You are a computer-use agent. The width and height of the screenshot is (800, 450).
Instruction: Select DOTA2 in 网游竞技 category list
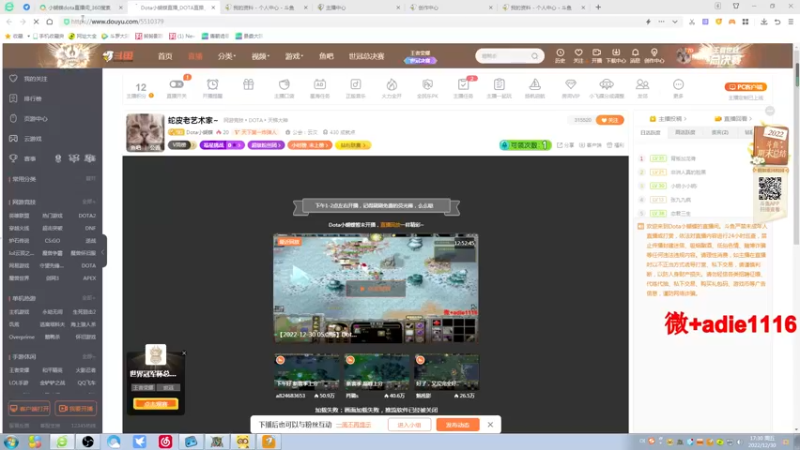coord(87,215)
